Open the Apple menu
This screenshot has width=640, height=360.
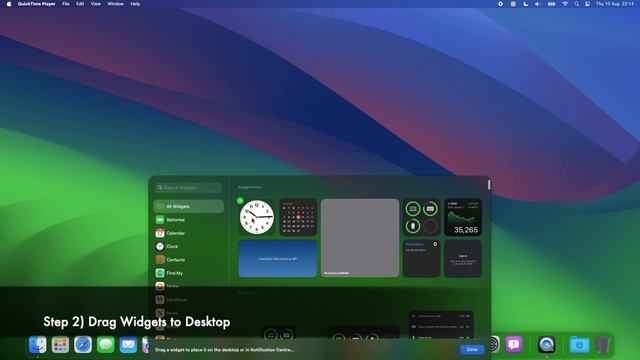[9, 4]
